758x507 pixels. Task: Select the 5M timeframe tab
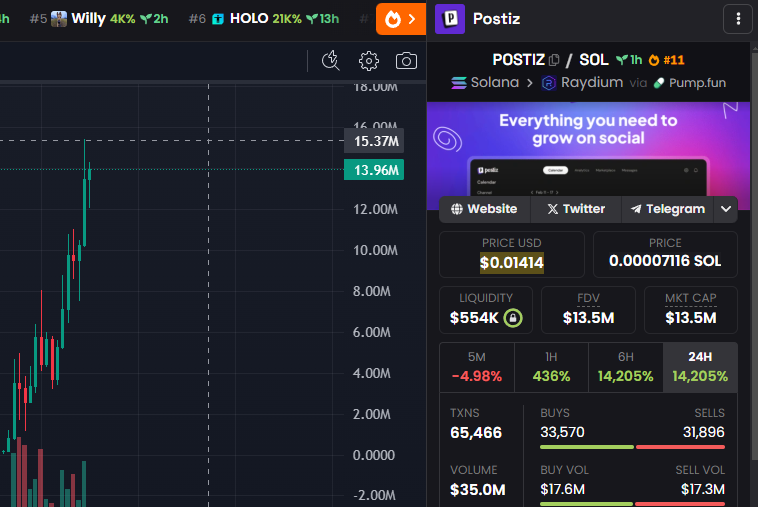[x=477, y=367]
